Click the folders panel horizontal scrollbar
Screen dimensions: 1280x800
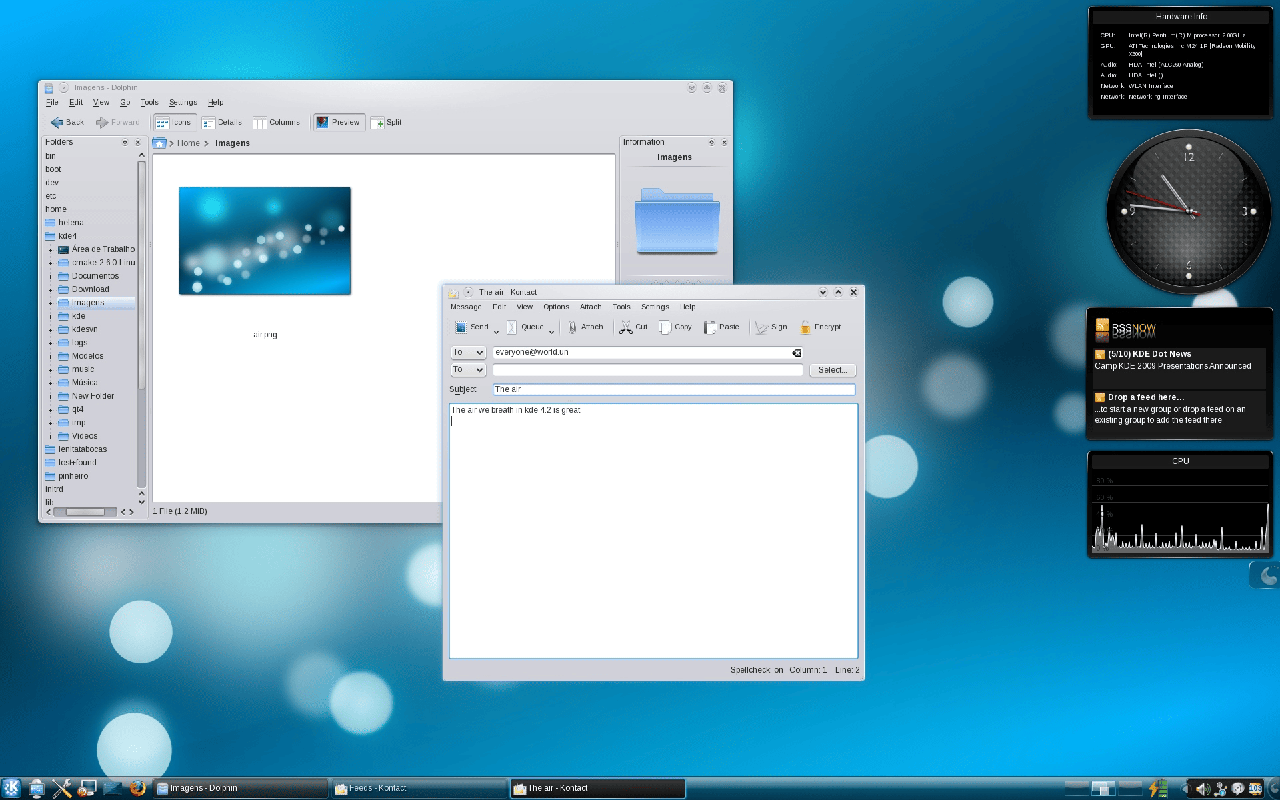click(x=85, y=512)
